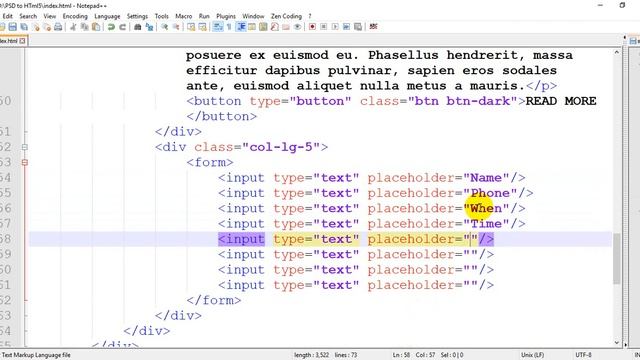640x360 pixels.
Task: Collapse the red fold marker beside form tag
Action: click(x=24, y=162)
